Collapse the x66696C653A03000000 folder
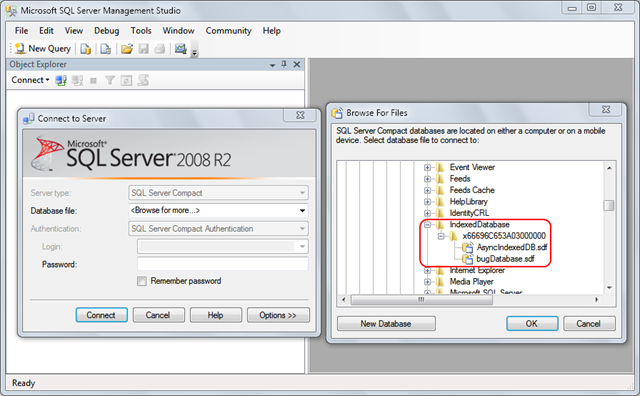The width and height of the screenshot is (640, 396). pos(441,236)
